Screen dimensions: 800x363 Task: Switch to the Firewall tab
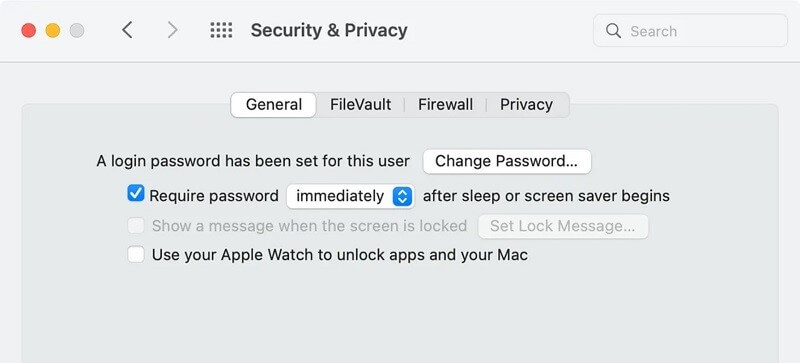click(445, 105)
